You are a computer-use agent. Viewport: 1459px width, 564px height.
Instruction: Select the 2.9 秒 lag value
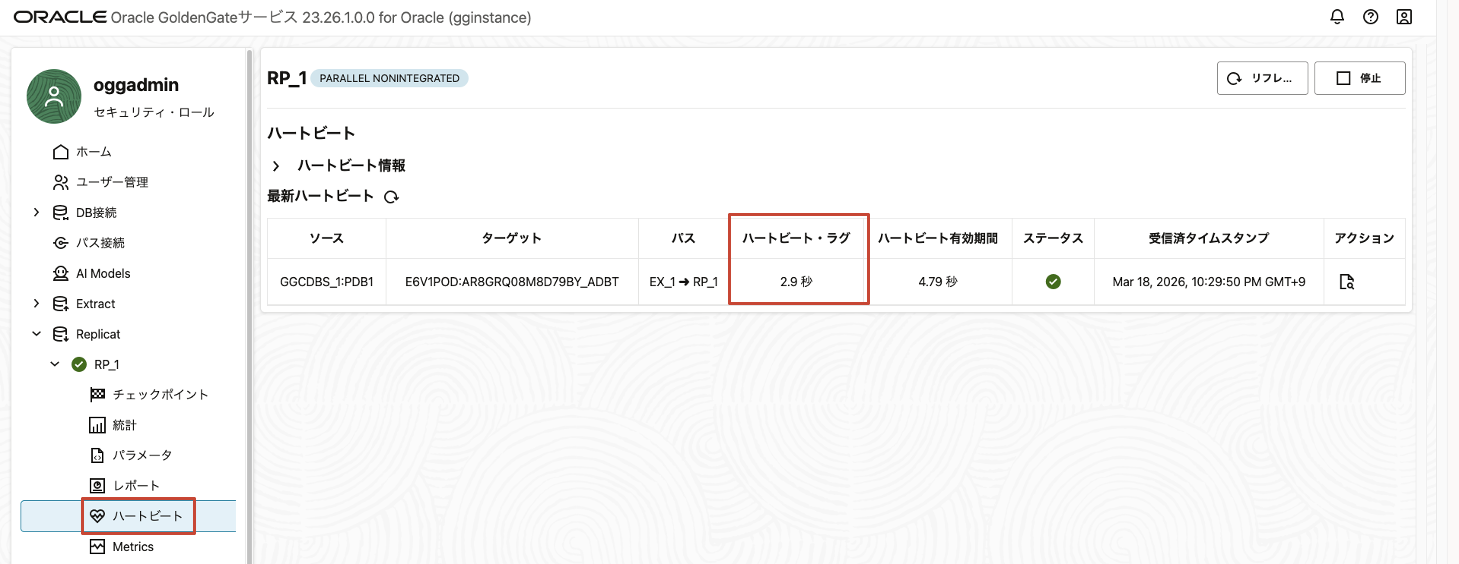coord(796,282)
